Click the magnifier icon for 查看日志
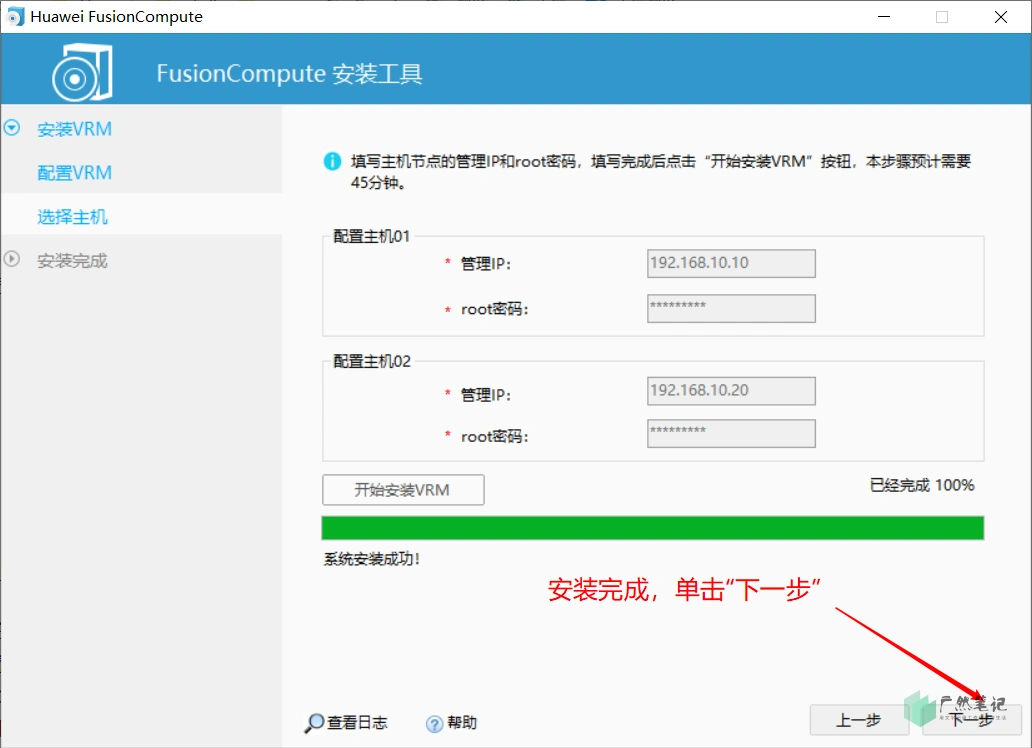The height and width of the screenshot is (748, 1032). coord(314,723)
